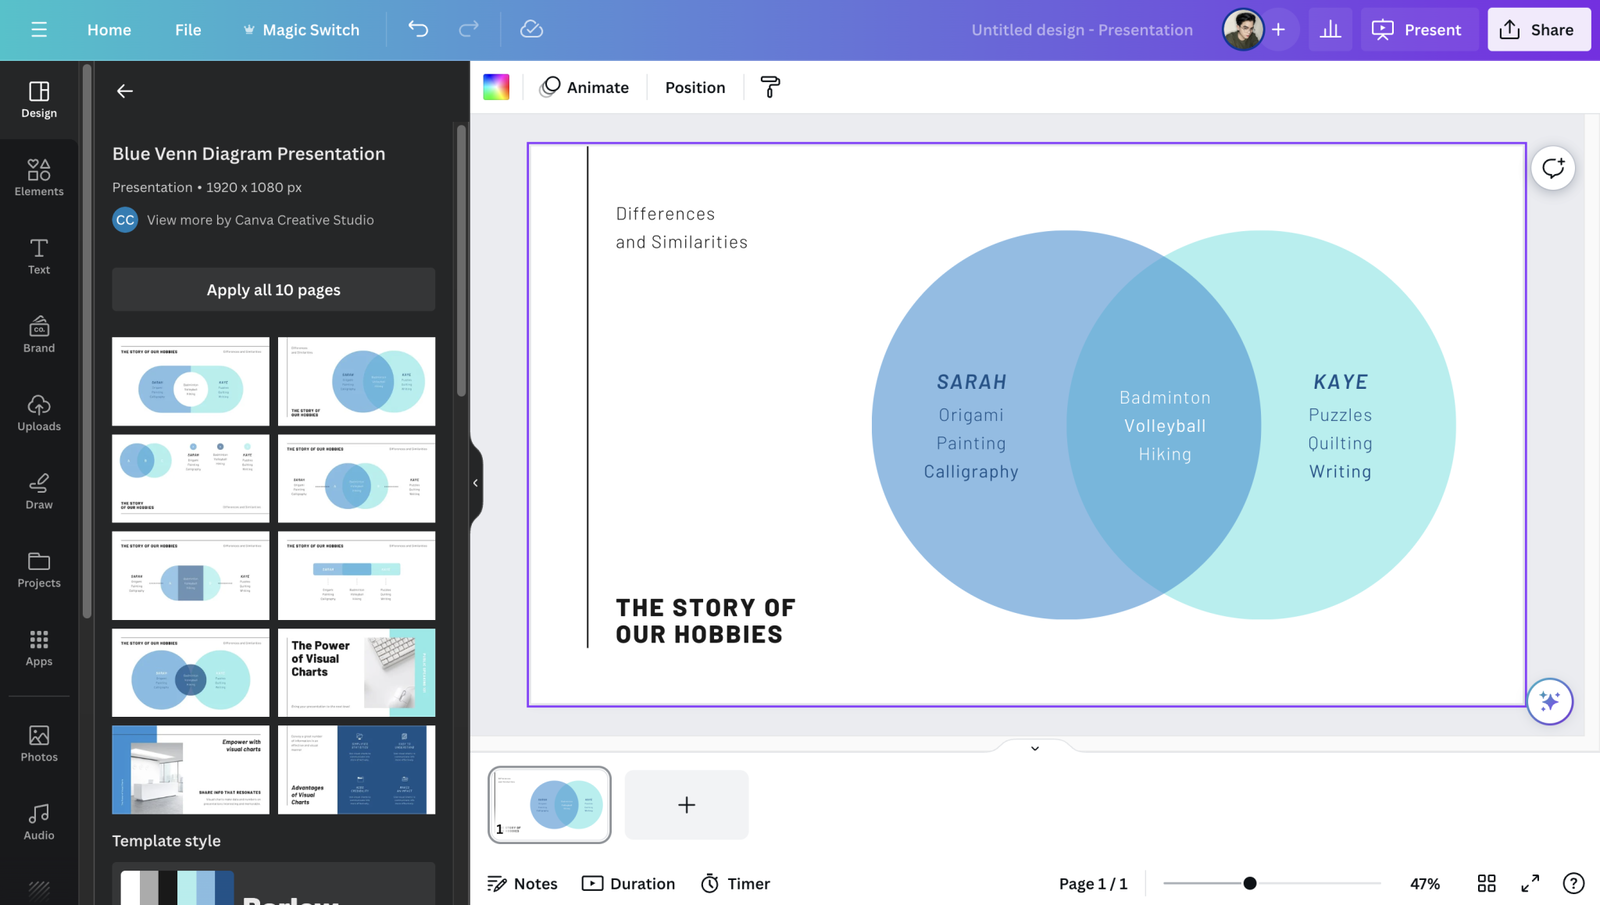Switch to the Draw panel

tap(38, 491)
